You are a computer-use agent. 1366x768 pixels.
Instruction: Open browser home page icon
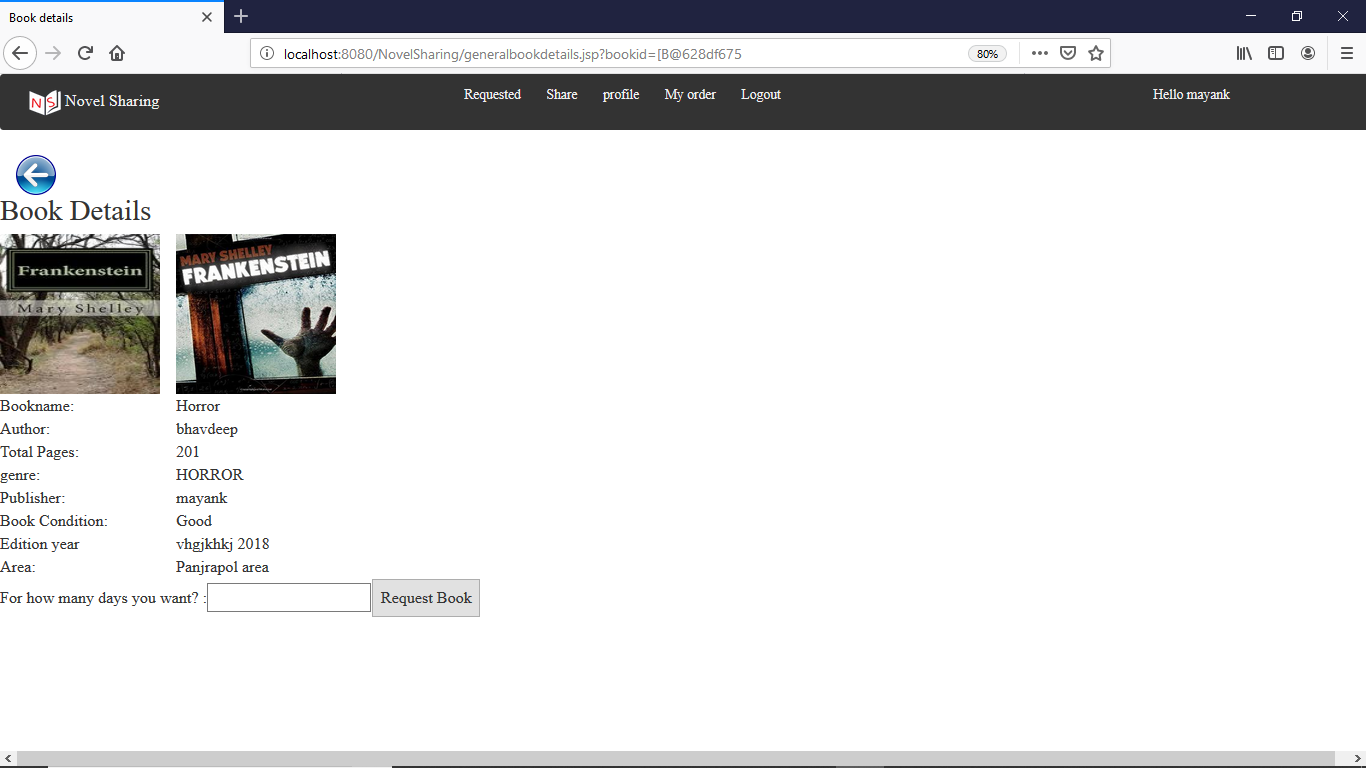point(117,53)
